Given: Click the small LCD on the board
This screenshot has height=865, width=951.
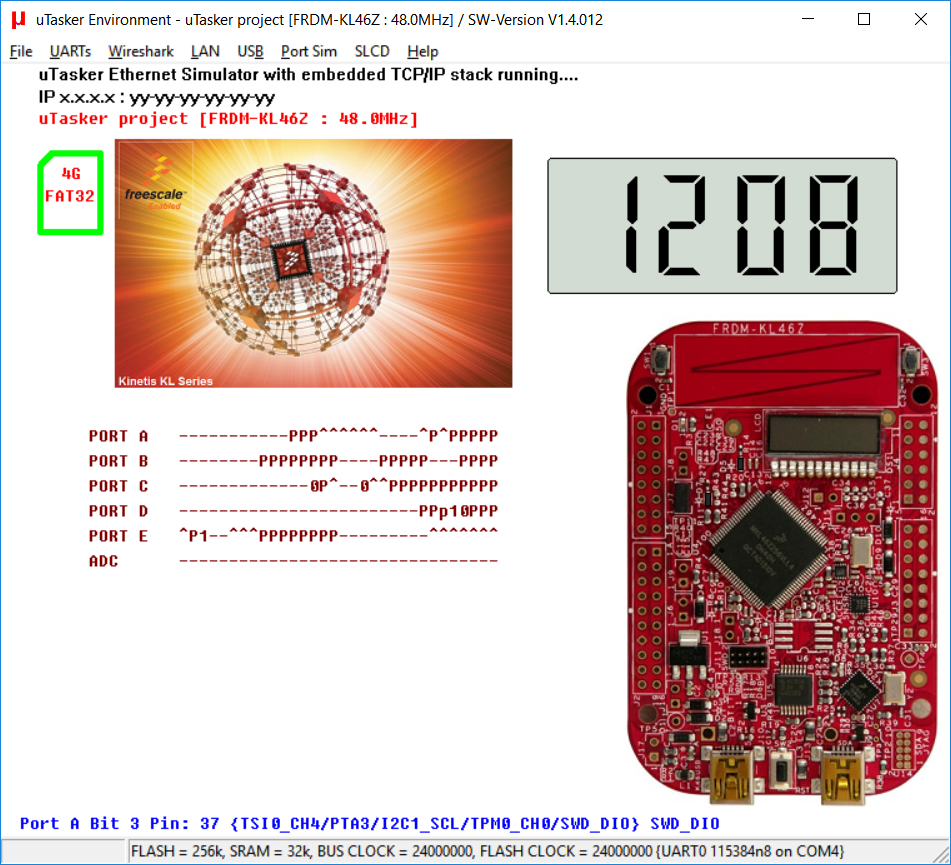Looking at the screenshot, I should [824, 433].
